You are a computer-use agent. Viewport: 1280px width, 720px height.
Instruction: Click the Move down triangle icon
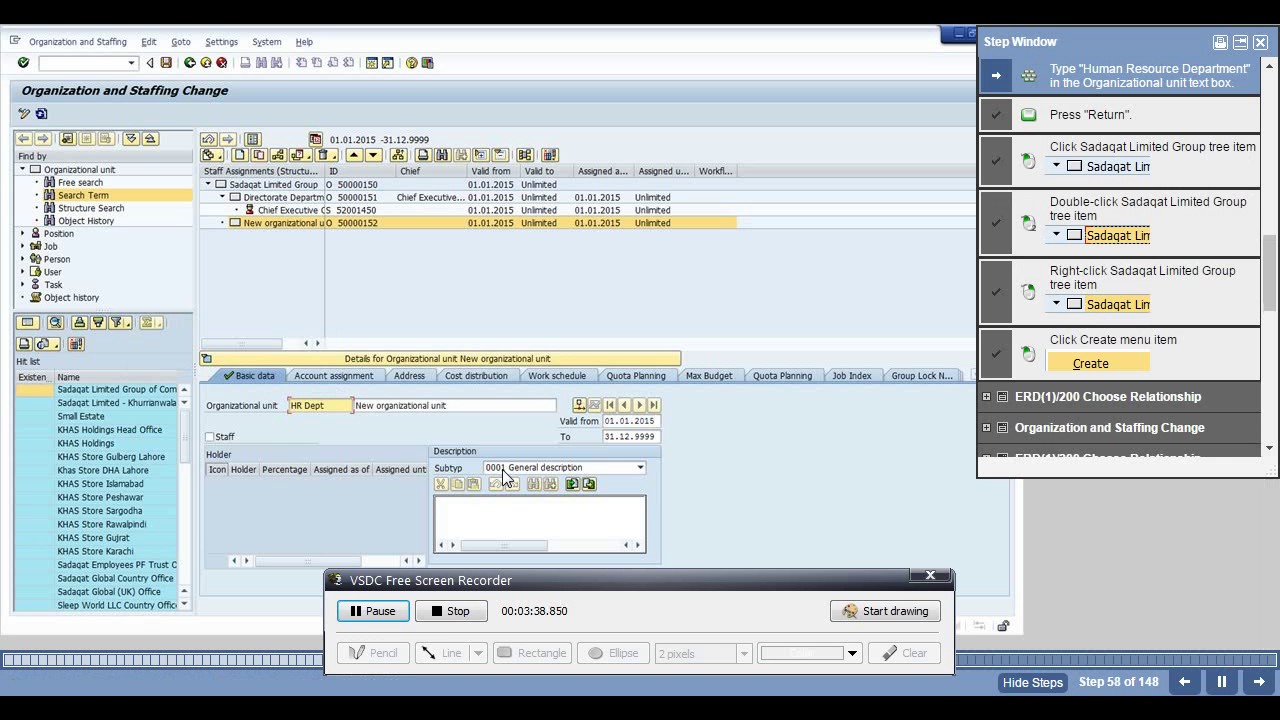[x=373, y=155]
